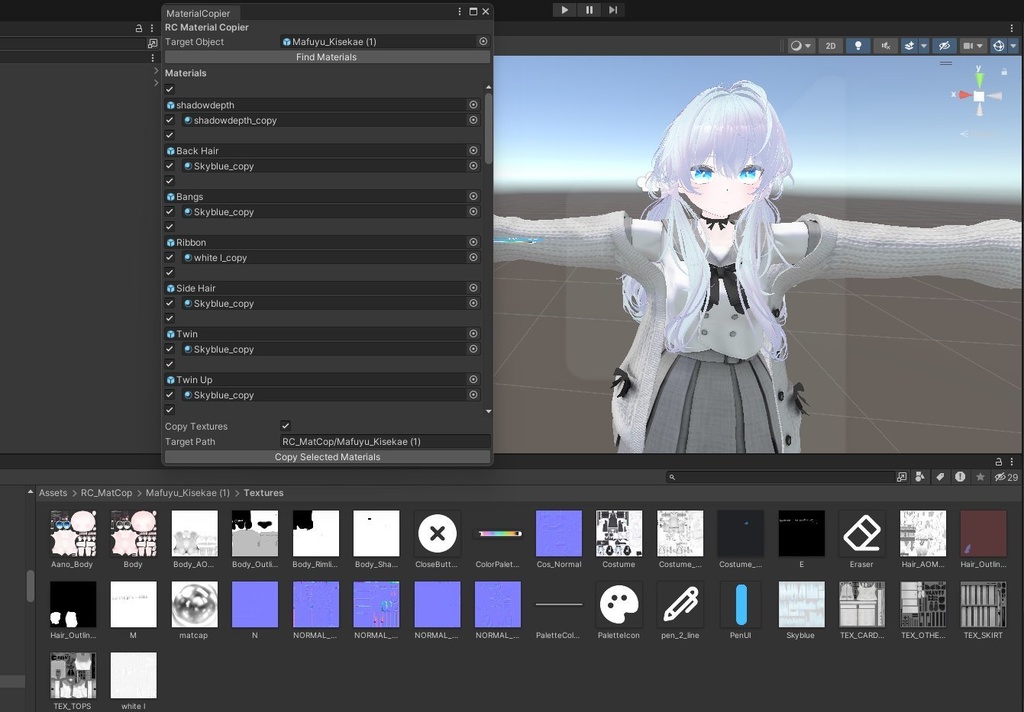Image resolution: width=1024 pixels, height=712 pixels.
Task: Toggle 2D view mode in the Scene view
Action: [x=831, y=45]
